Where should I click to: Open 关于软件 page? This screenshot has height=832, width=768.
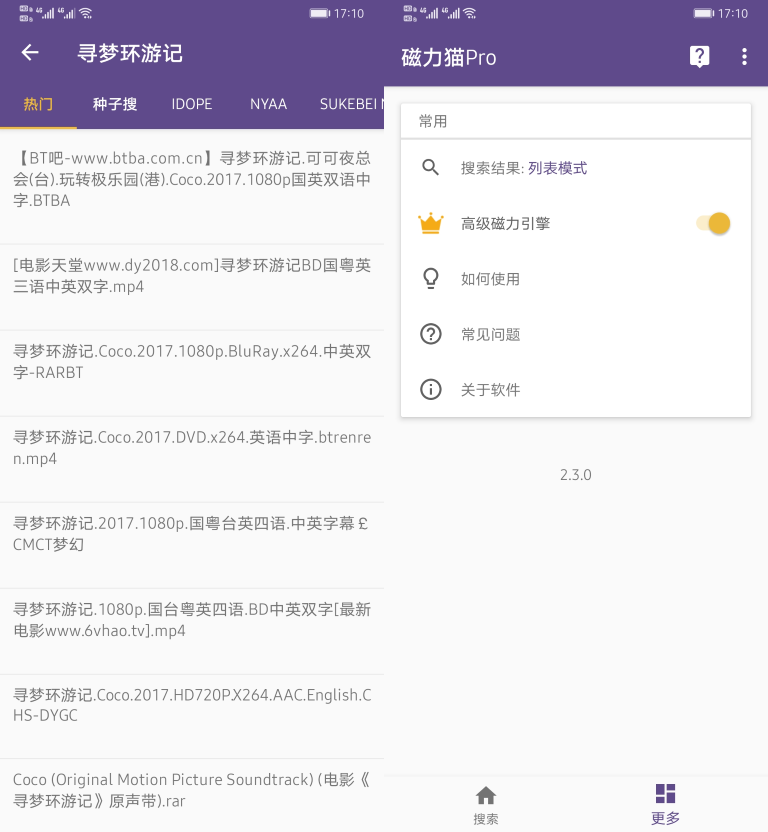pyautogui.click(x=575, y=389)
